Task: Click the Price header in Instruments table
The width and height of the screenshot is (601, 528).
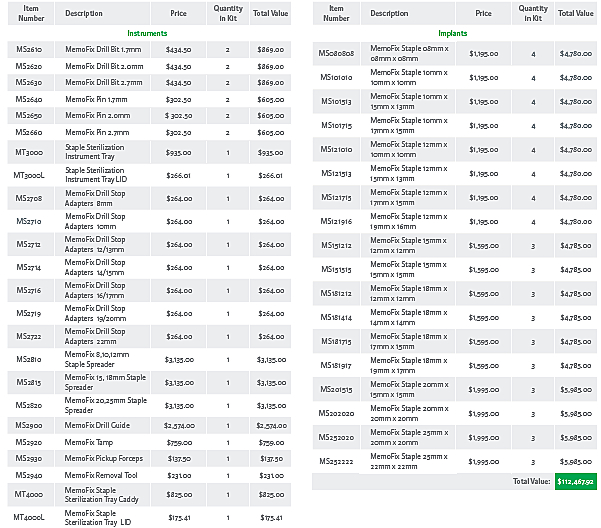Action: (x=178, y=13)
